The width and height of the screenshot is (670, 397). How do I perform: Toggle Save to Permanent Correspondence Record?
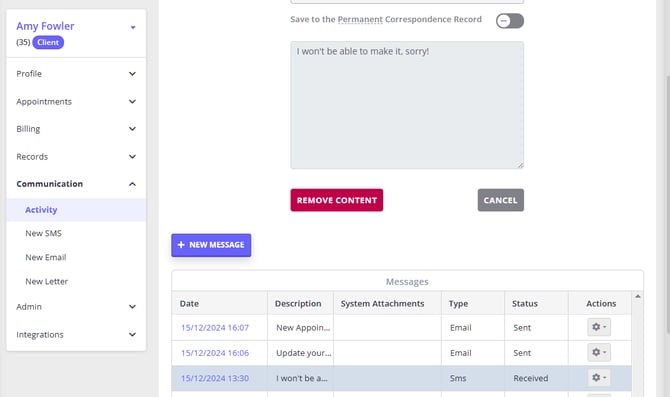pyautogui.click(x=510, y=21)
